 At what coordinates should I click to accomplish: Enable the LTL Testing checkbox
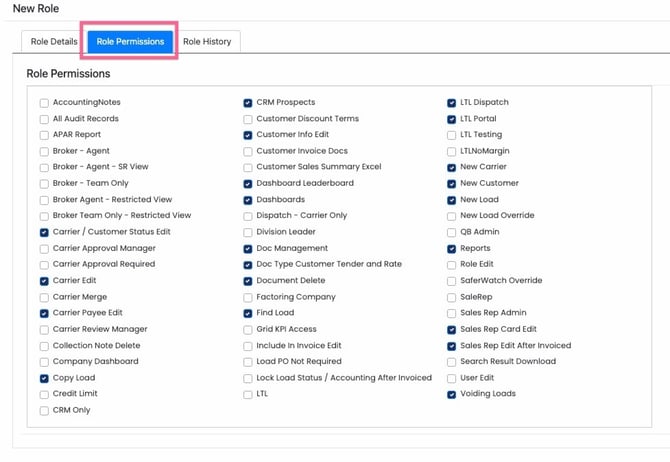pos(452,135)
